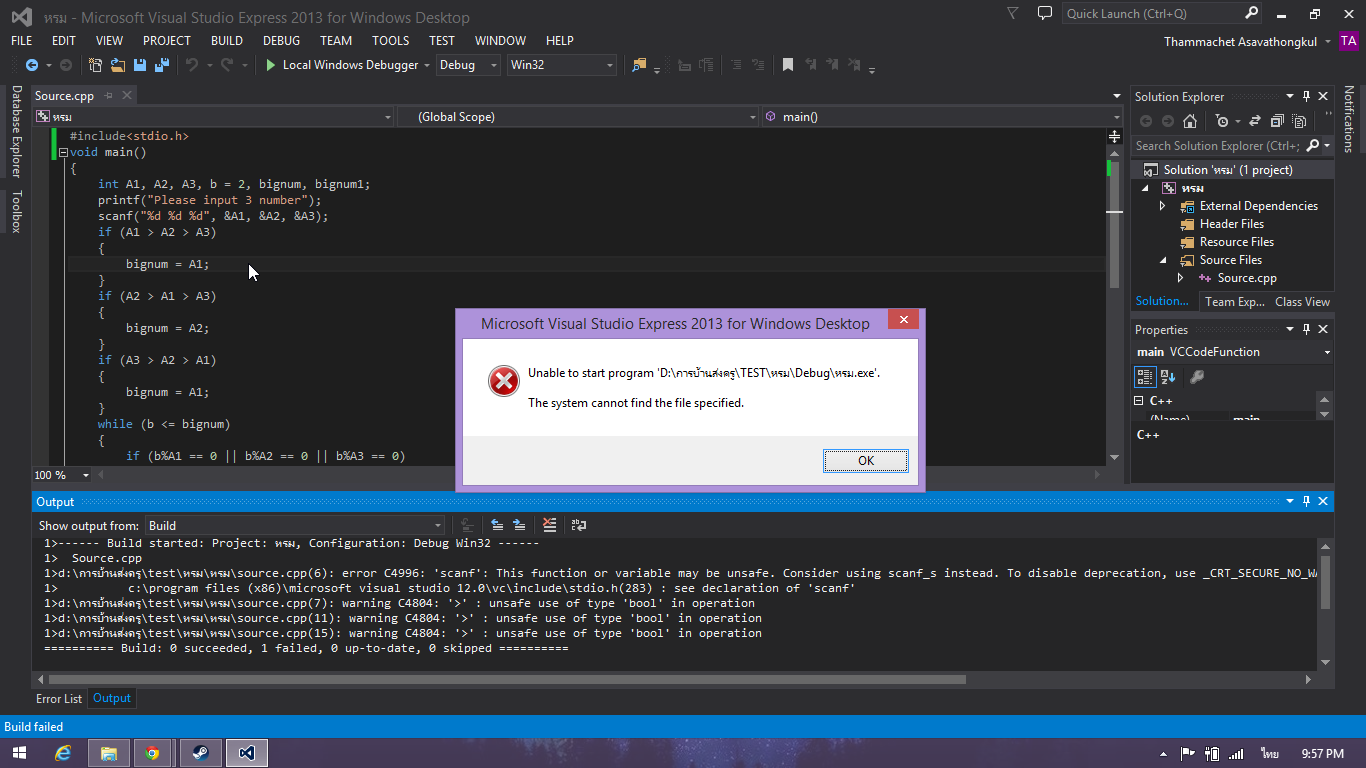Image resolution: width=1366 pixels, height=768 pixels.
Task: Expand External Dependencies node
Action: click(x=1162, y=206)
